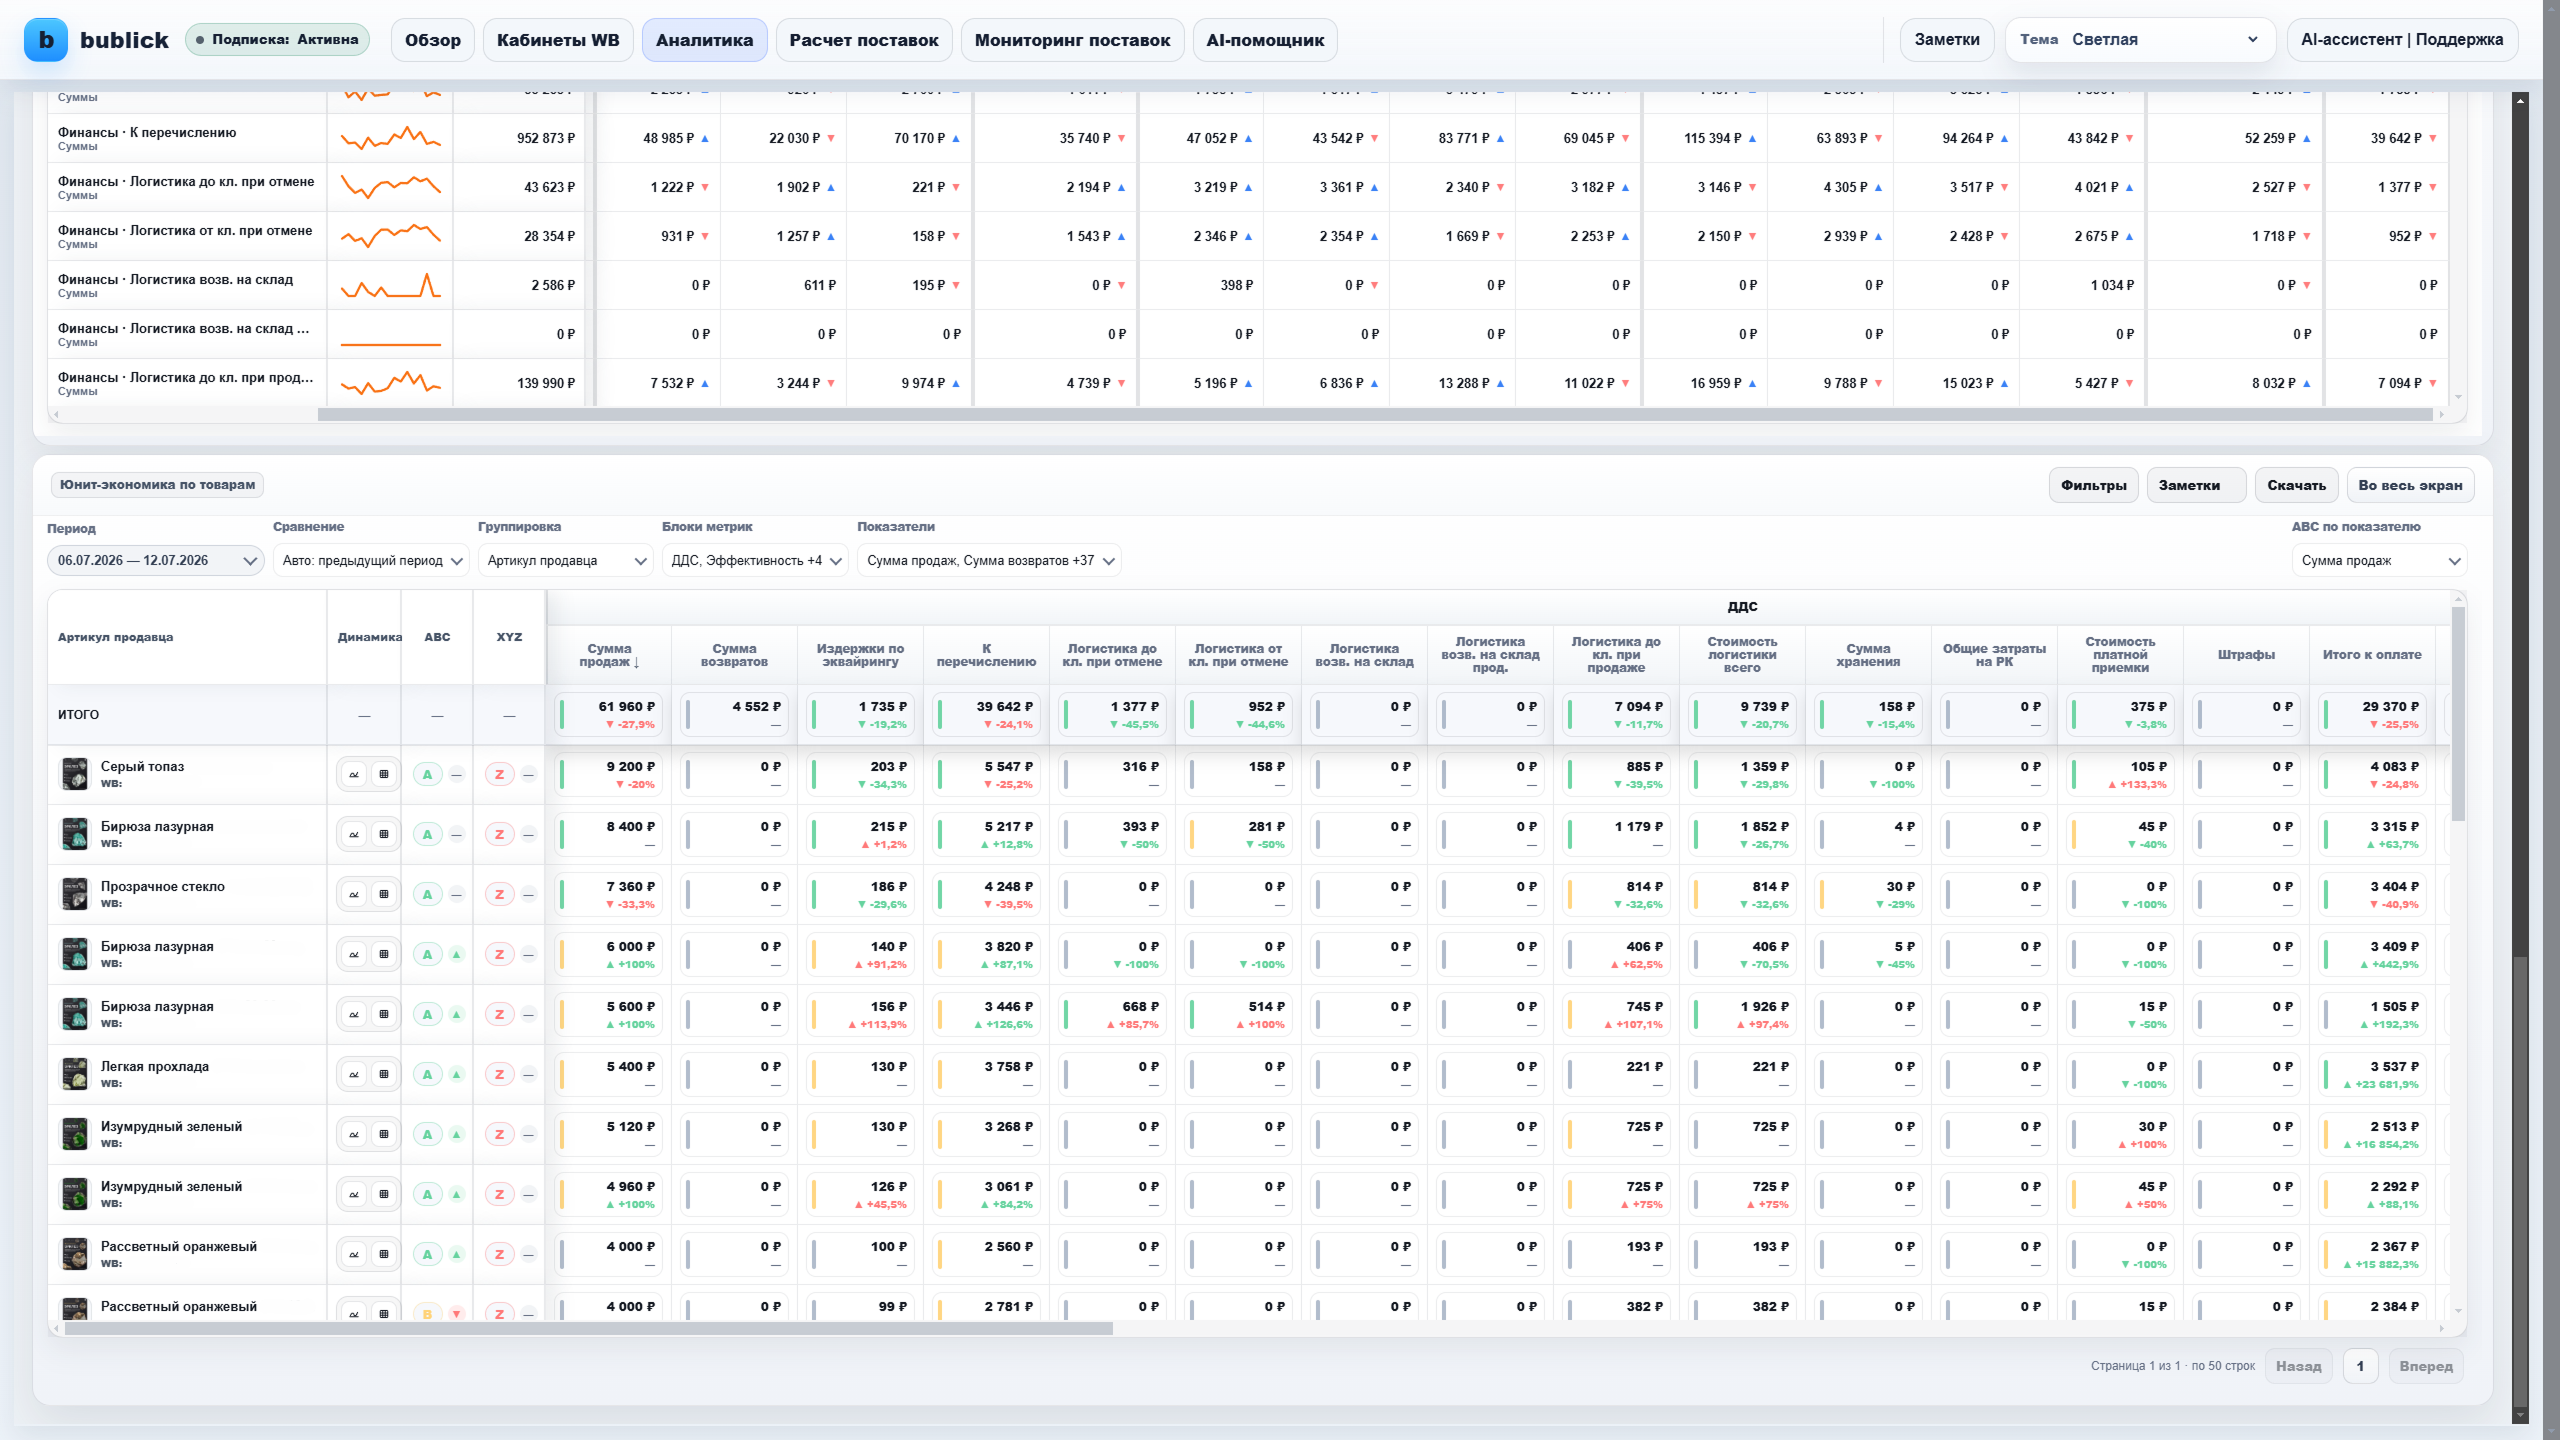Open the Мониторинг поставок tab
This screenshot has height=1440, width=2560.
1072,40
